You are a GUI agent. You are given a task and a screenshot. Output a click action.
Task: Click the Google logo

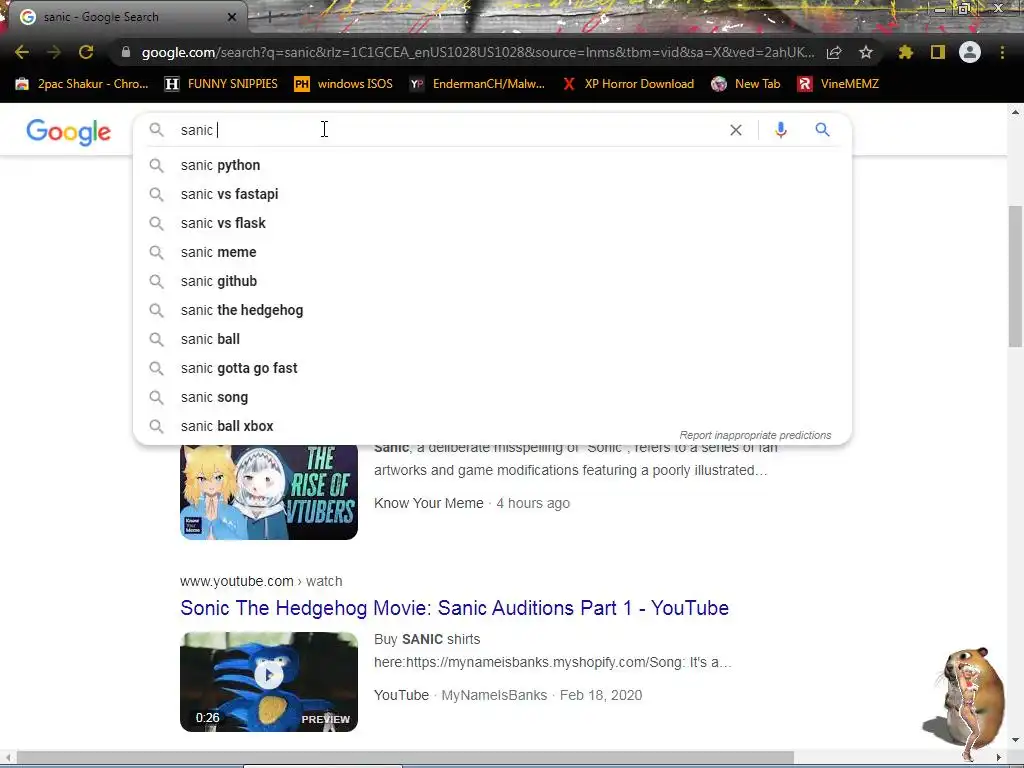click(x=69, y=132)
